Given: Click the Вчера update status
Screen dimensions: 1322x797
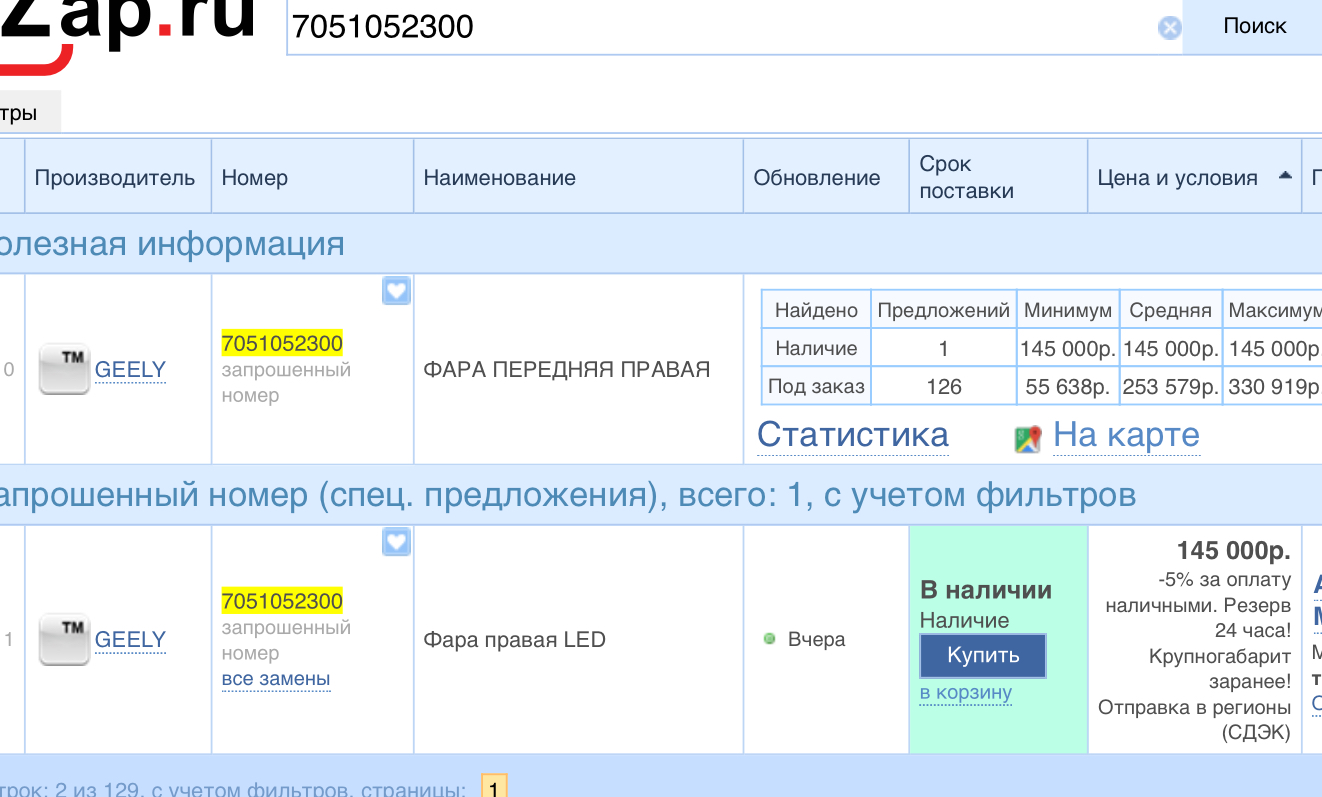Looking at the screenshot, I should click(816, 640).
